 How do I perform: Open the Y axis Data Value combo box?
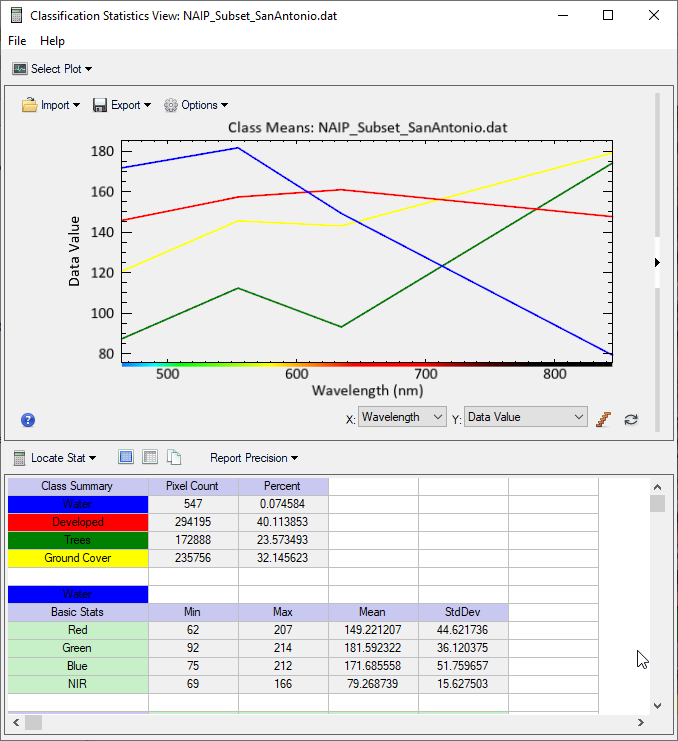pos(526,417)
